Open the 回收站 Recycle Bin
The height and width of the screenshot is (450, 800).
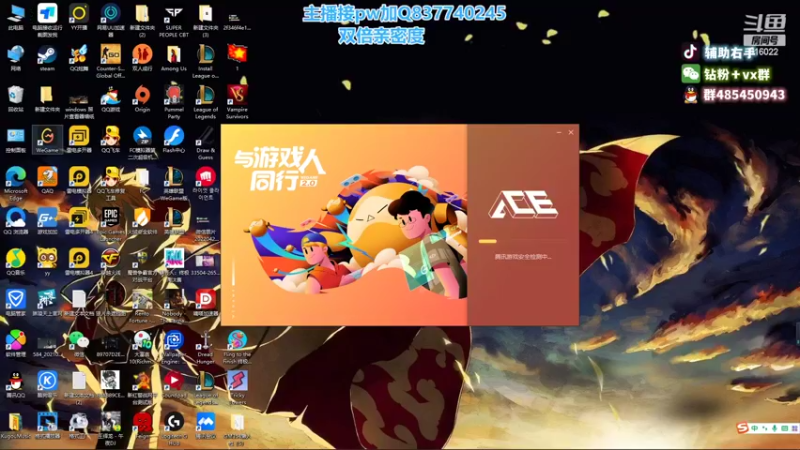tap(15, 99)
